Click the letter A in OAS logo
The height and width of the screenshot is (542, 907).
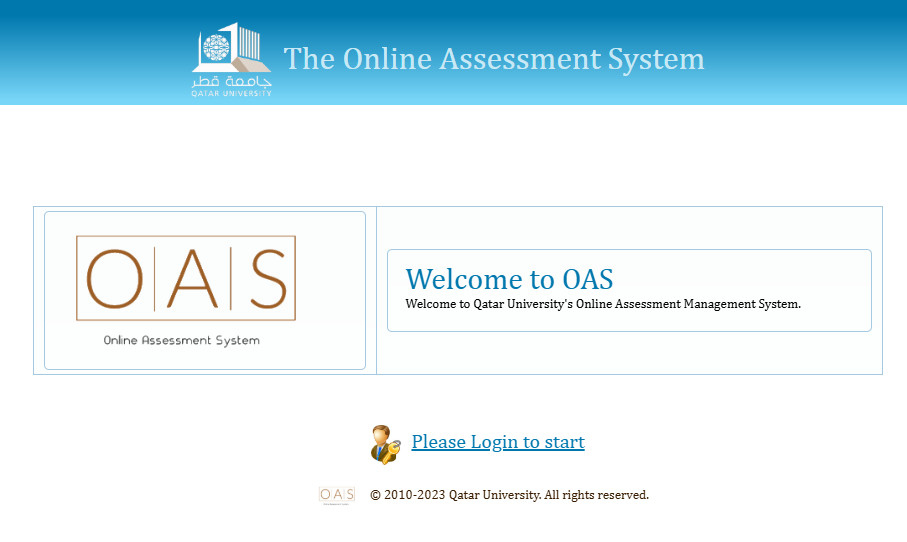pyautogui.click(x=193, y=278)
